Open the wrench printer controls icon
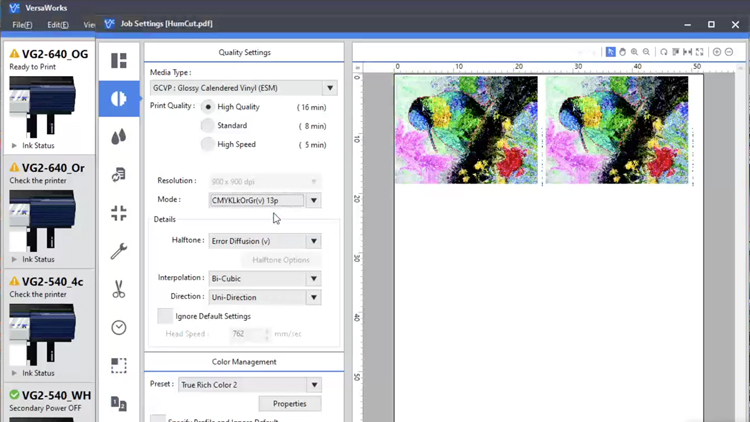 coord(119,252)
